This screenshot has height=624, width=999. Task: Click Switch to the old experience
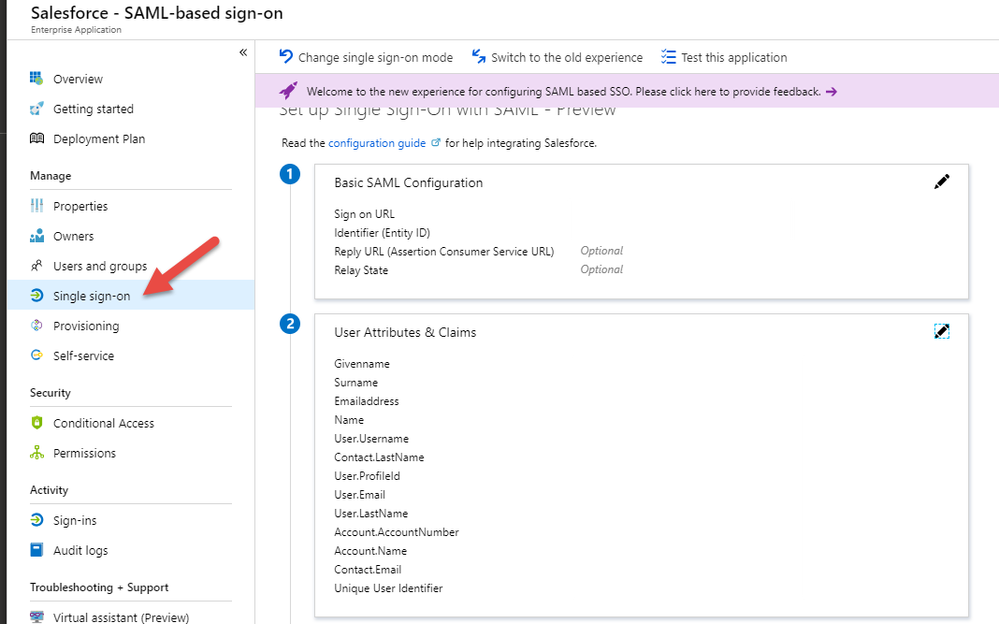(567, 57)
